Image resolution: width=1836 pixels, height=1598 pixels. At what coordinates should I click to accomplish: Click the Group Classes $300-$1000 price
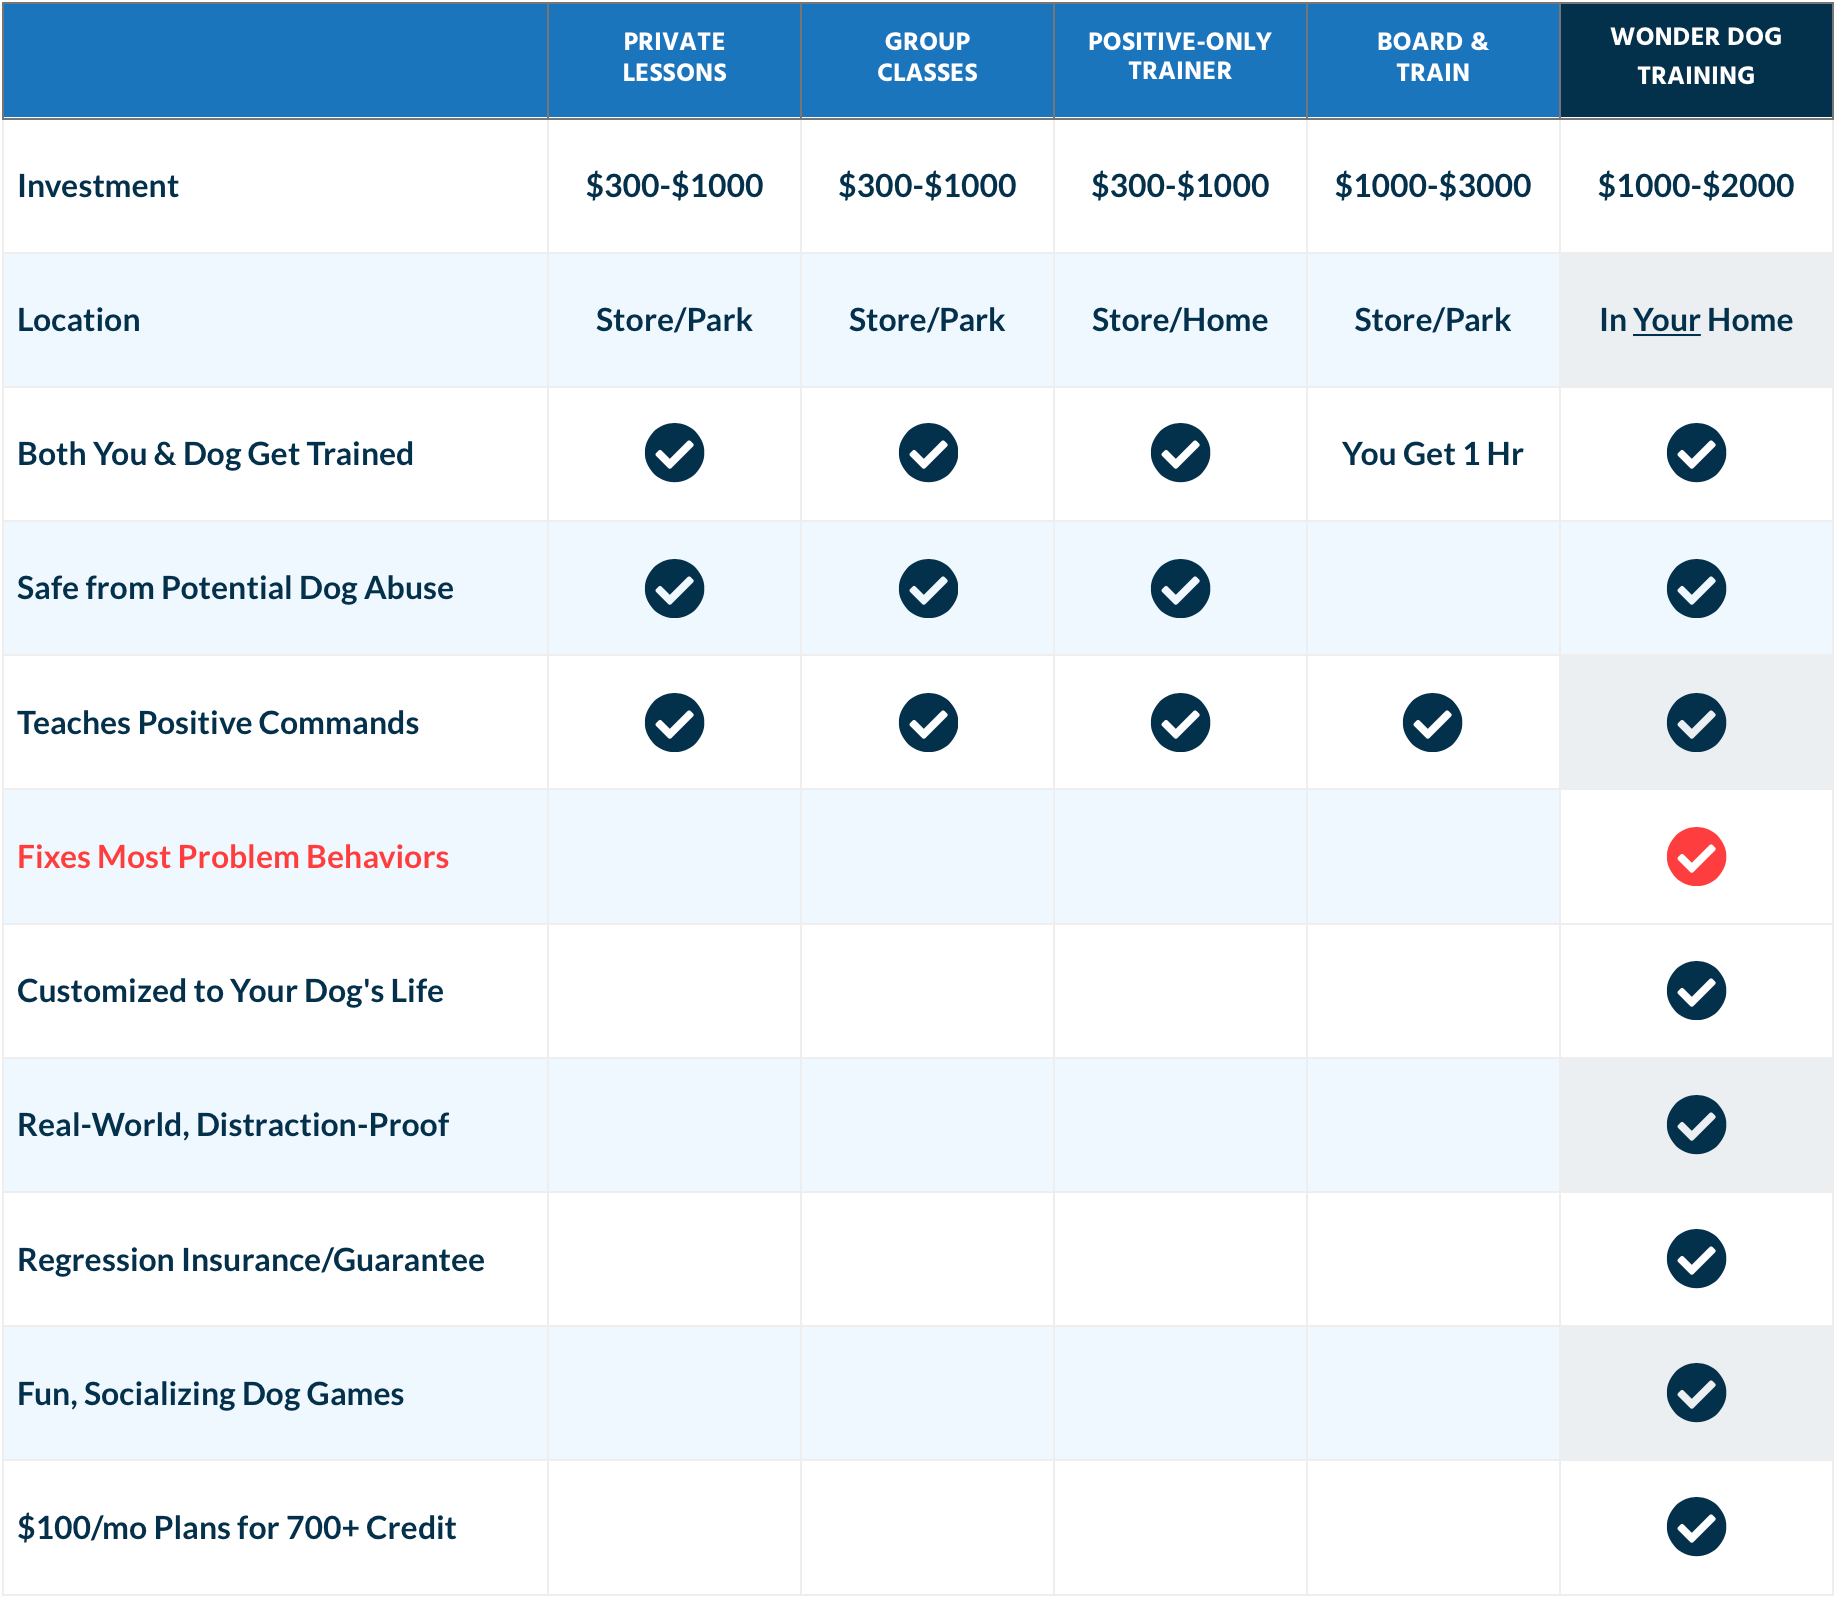pos(927,186)
